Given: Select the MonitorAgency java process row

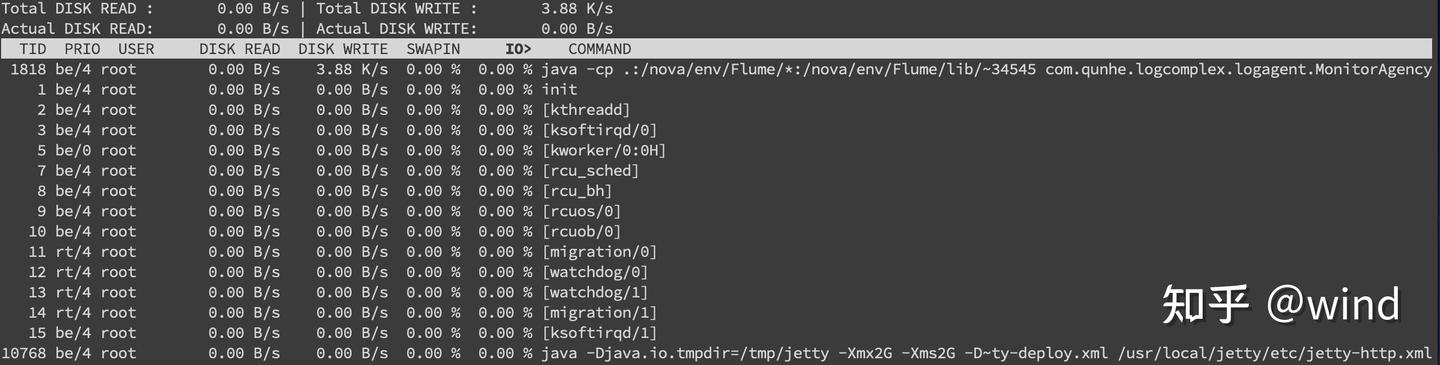Looking at the screenshot, I should tap(720, 69).
